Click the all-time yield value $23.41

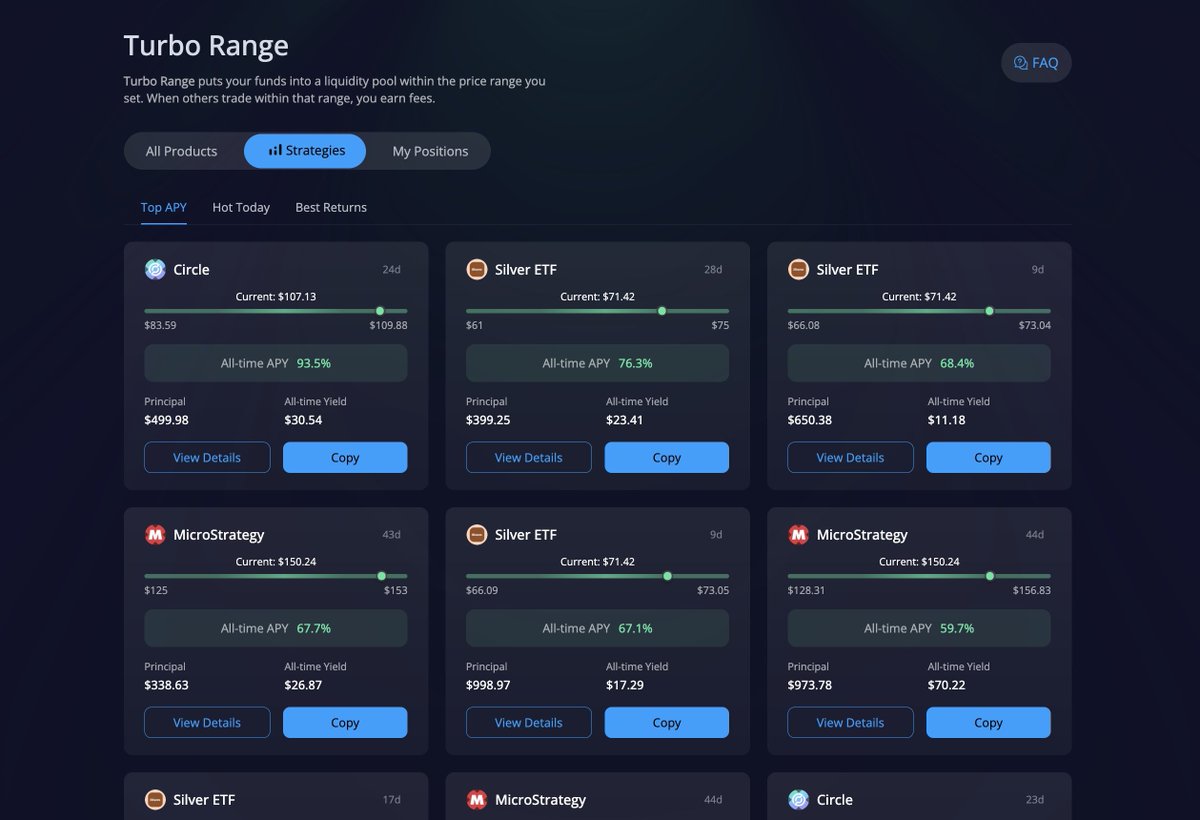(625, 420)
